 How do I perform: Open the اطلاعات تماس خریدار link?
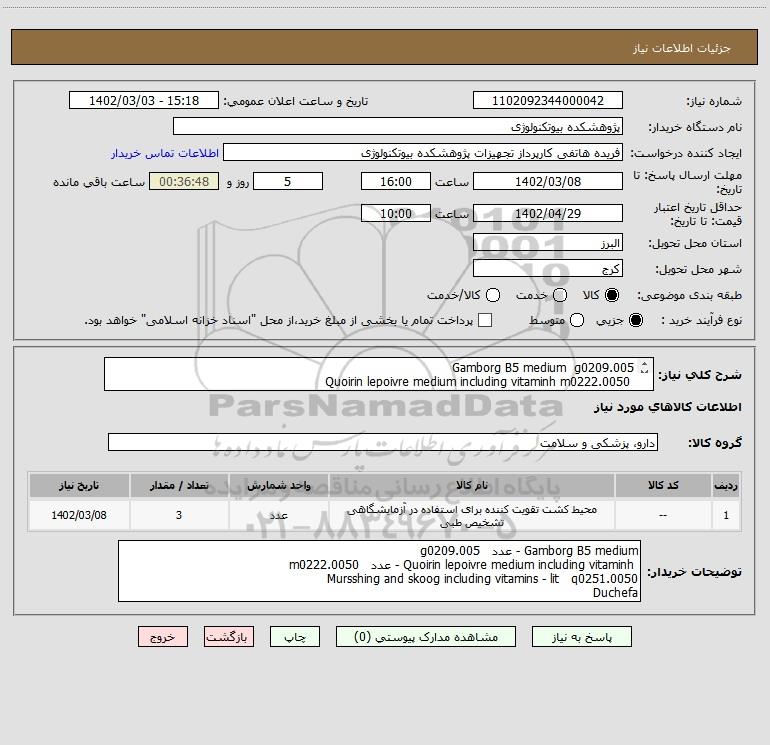[165, 153]
